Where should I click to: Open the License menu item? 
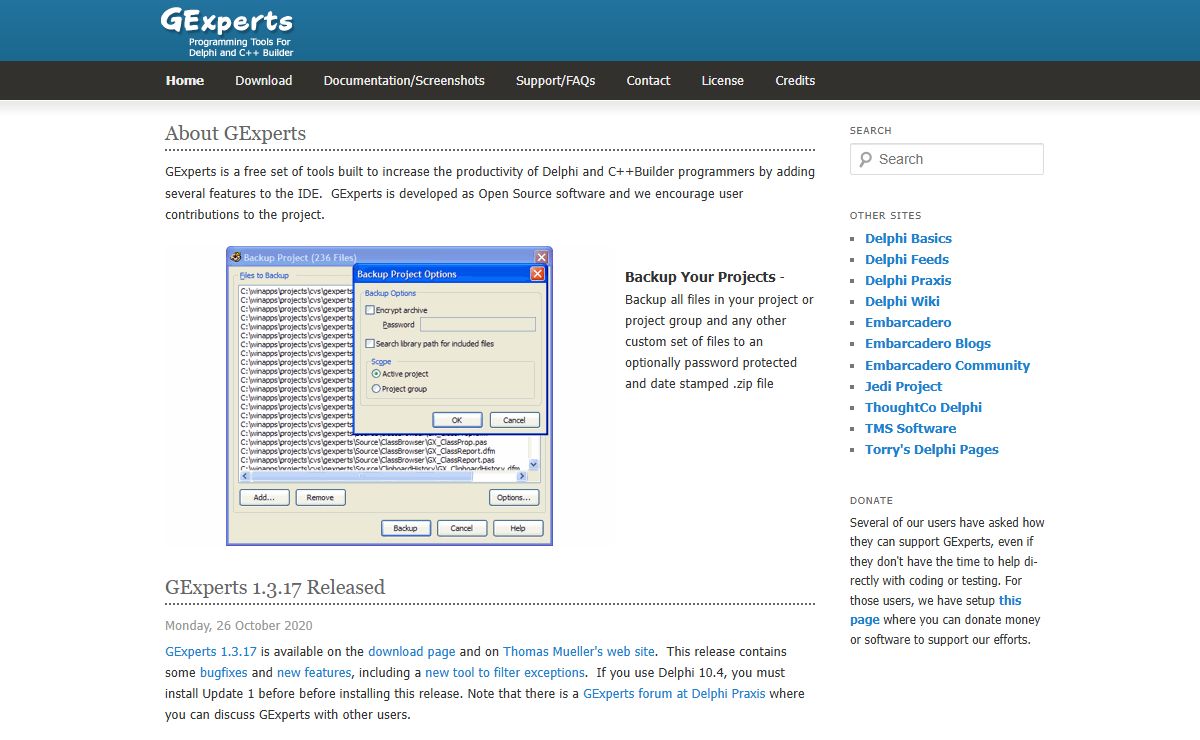pyautogui.click(x=723, y=80)
